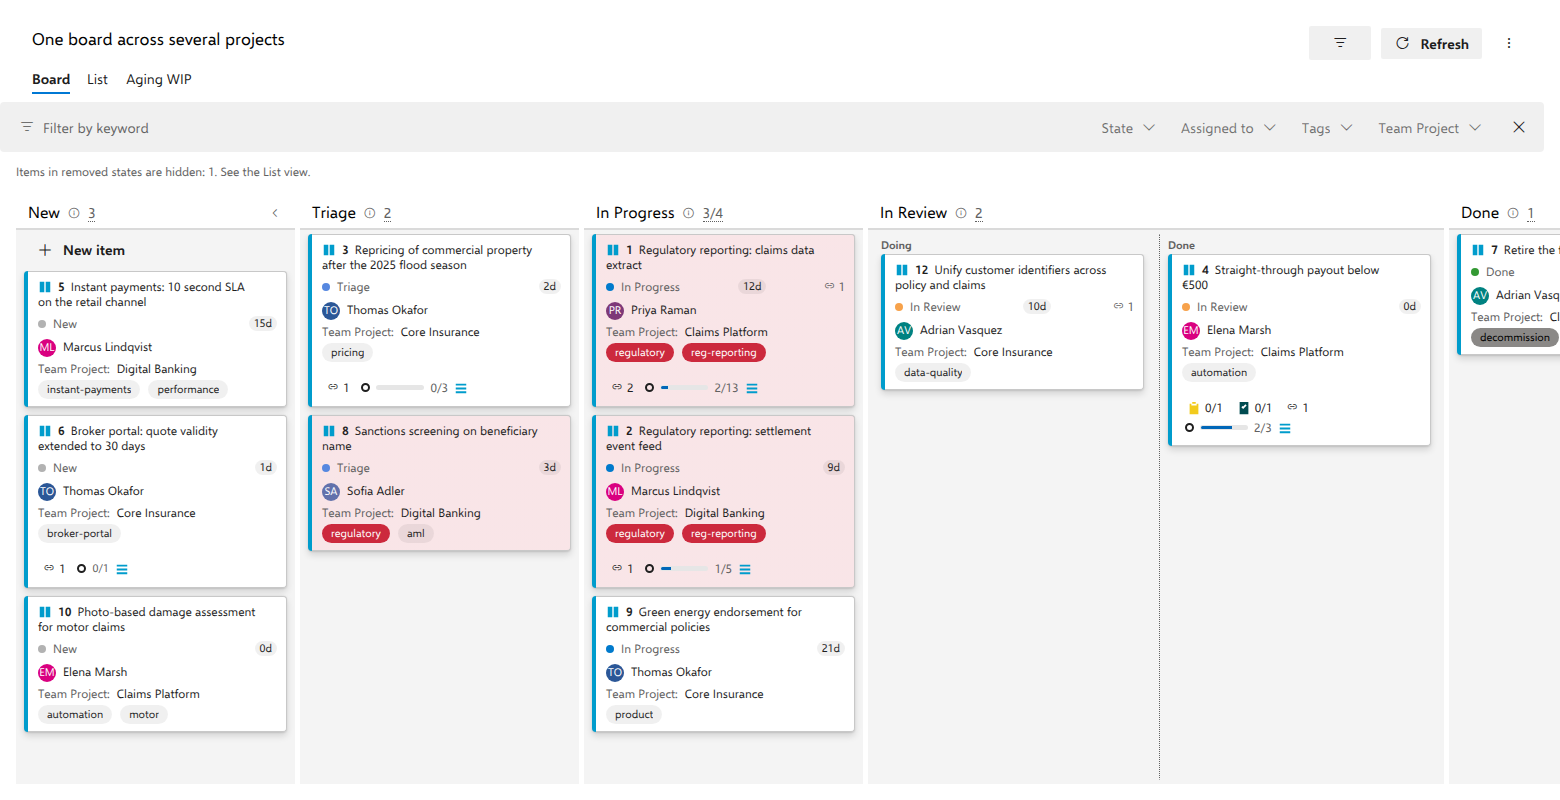The width and height of the screenshot is (1560, 800).
Task: Click the Refresh button
Action: tap(1431, 43)
